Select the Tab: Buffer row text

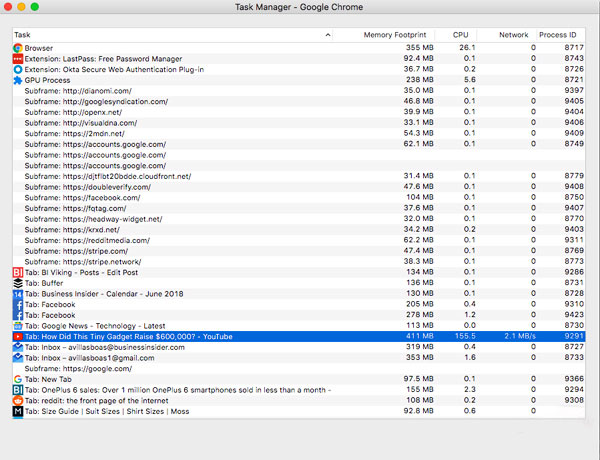[x=44, y=283]
